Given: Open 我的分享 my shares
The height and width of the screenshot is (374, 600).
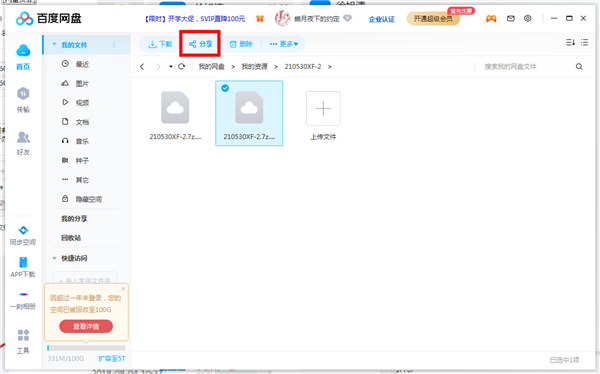Looking at the screenshot, I should [x=74, y=219].
